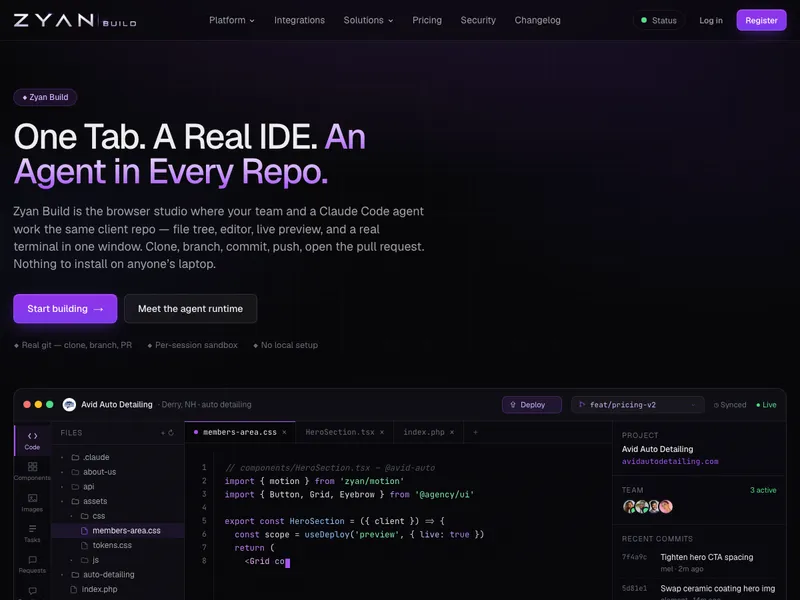Click the Avid Auto Detailing project logo avatar
Screen dimensions: 800x600
pos(69,405)
